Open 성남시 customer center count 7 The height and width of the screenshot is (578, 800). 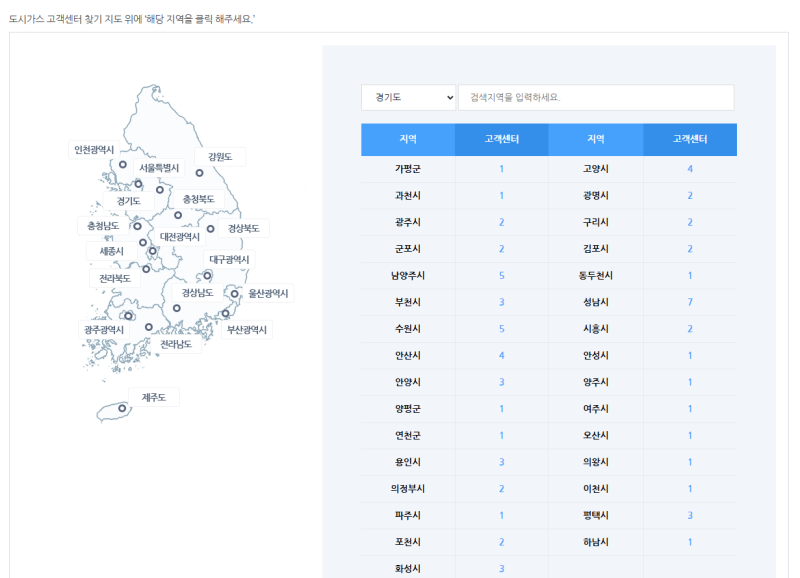point(690,302)
